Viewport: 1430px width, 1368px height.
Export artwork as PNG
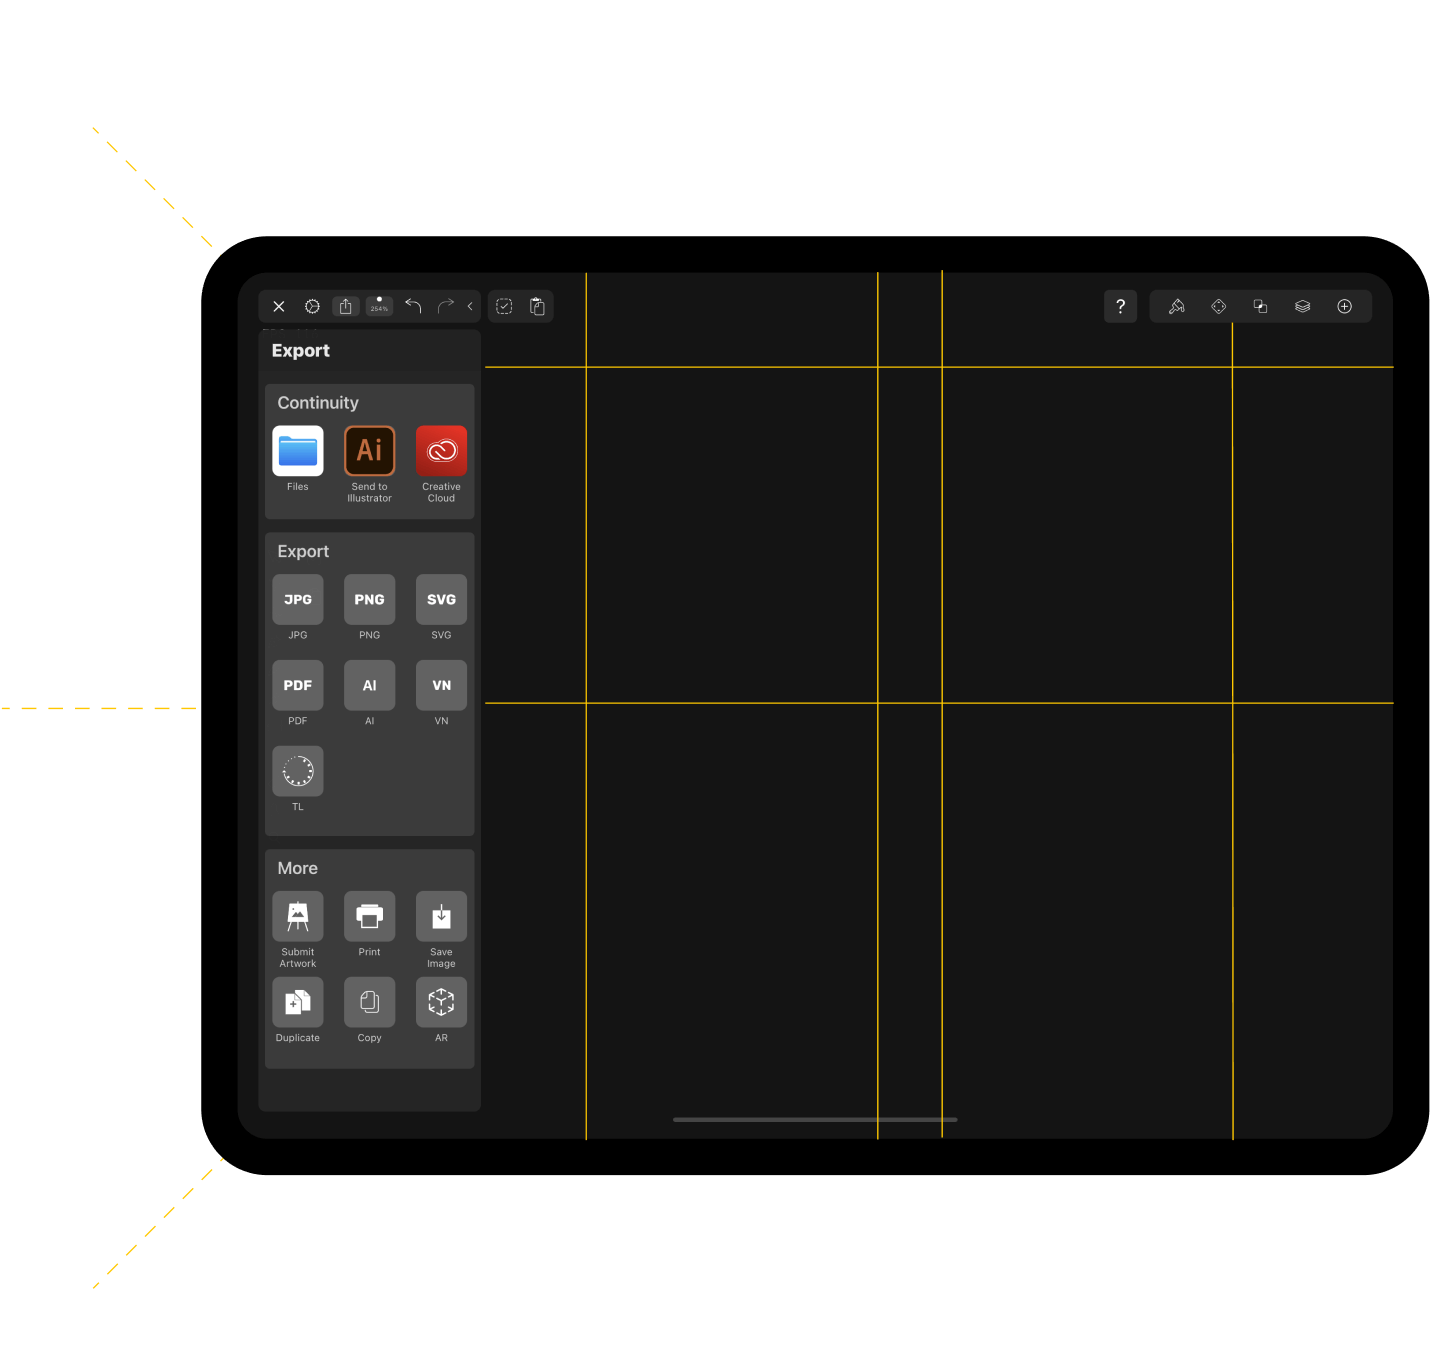(x=369, y=599)
